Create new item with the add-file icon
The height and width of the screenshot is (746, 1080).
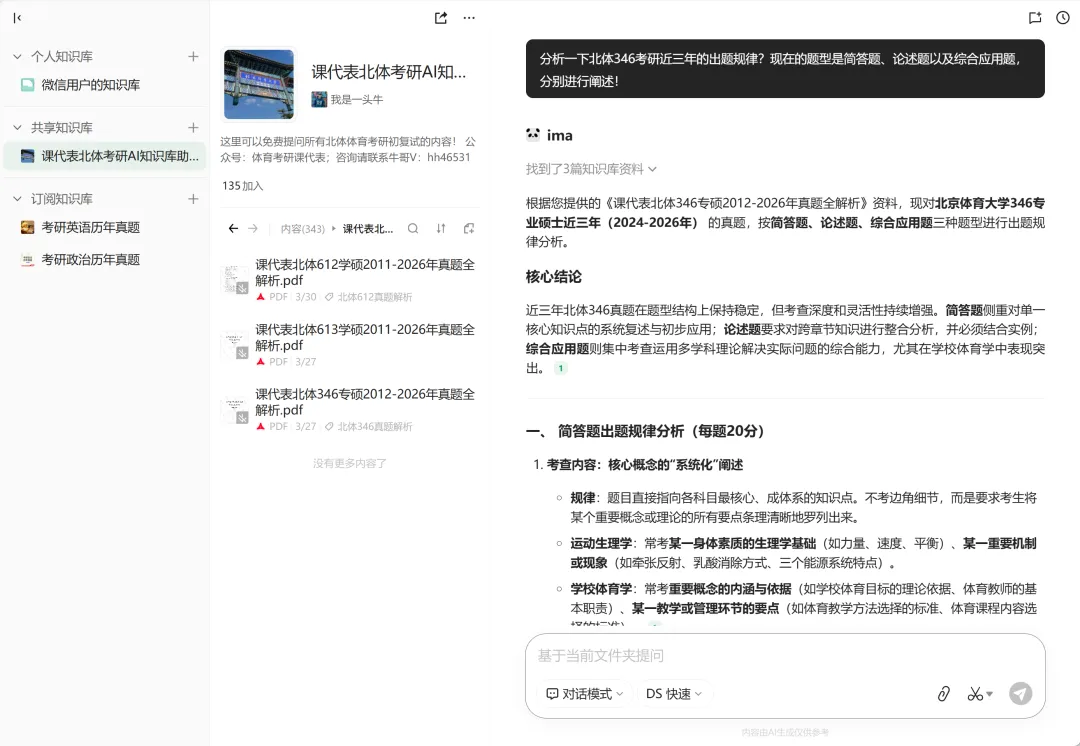[x=468, y=228]
